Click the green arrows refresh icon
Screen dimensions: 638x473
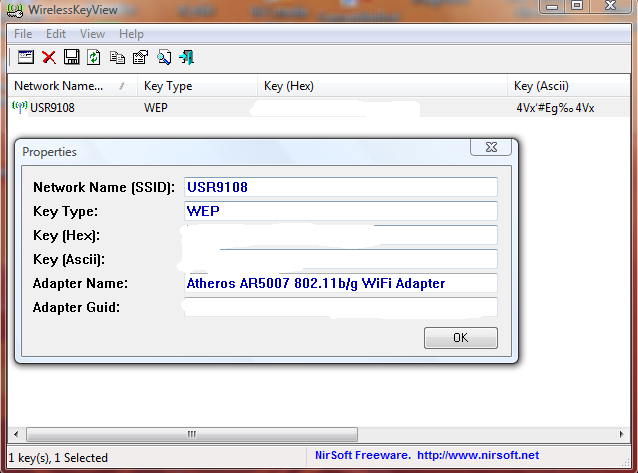(x=94, y=57)
